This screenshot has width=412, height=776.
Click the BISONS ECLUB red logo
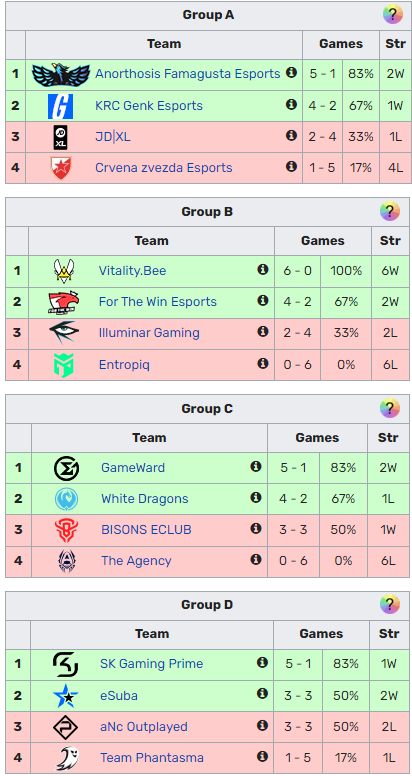pyautogui.click(x=66, y=530)
